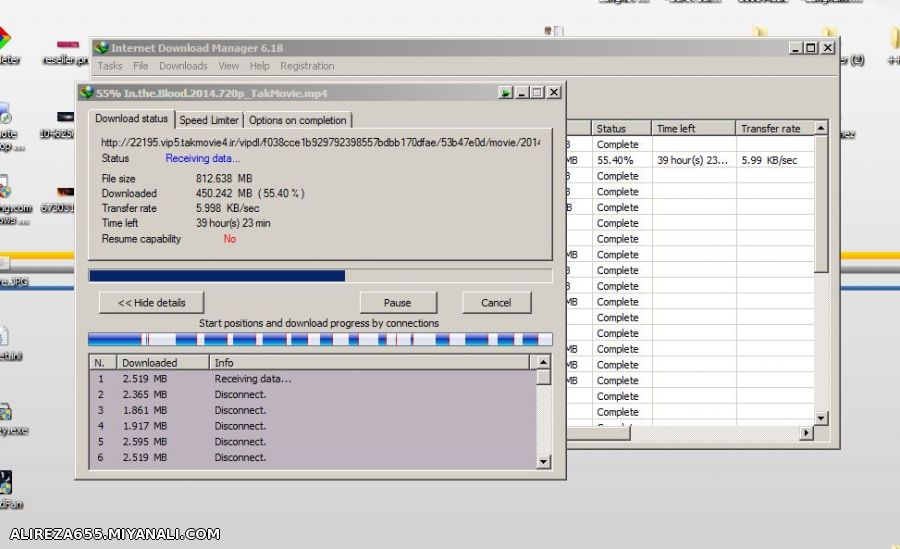Switch to Options on completion tab
This screenshot has height=549, width=900.
[x=297, y=120]
